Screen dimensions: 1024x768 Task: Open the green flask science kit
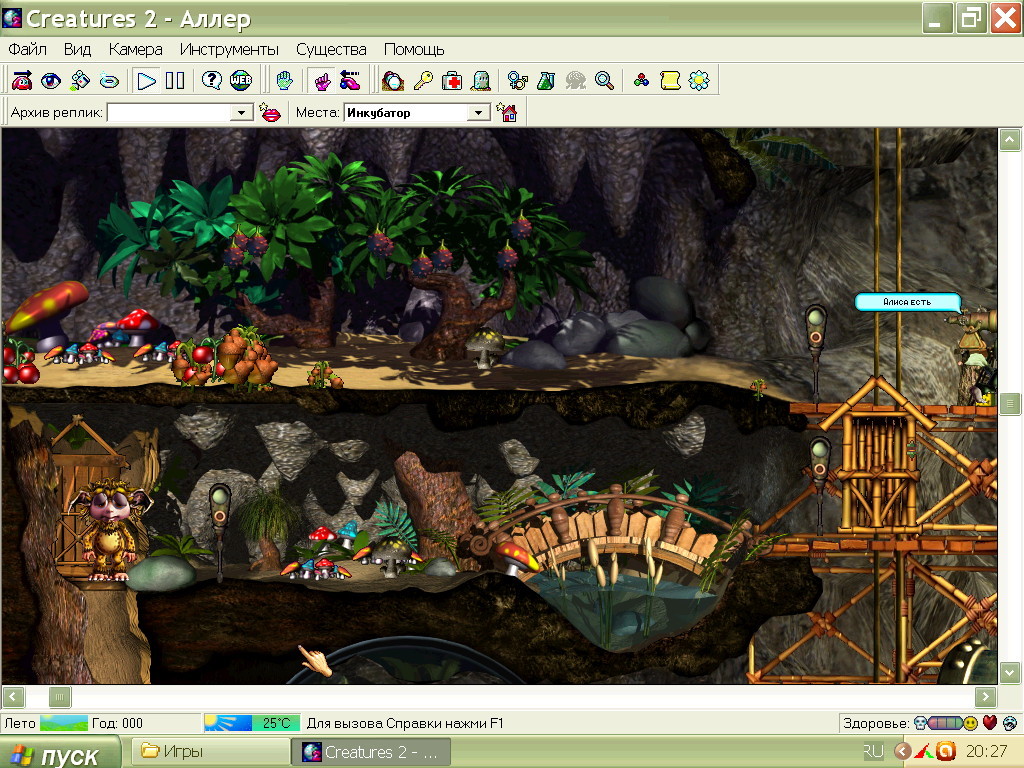click(546, 81)
